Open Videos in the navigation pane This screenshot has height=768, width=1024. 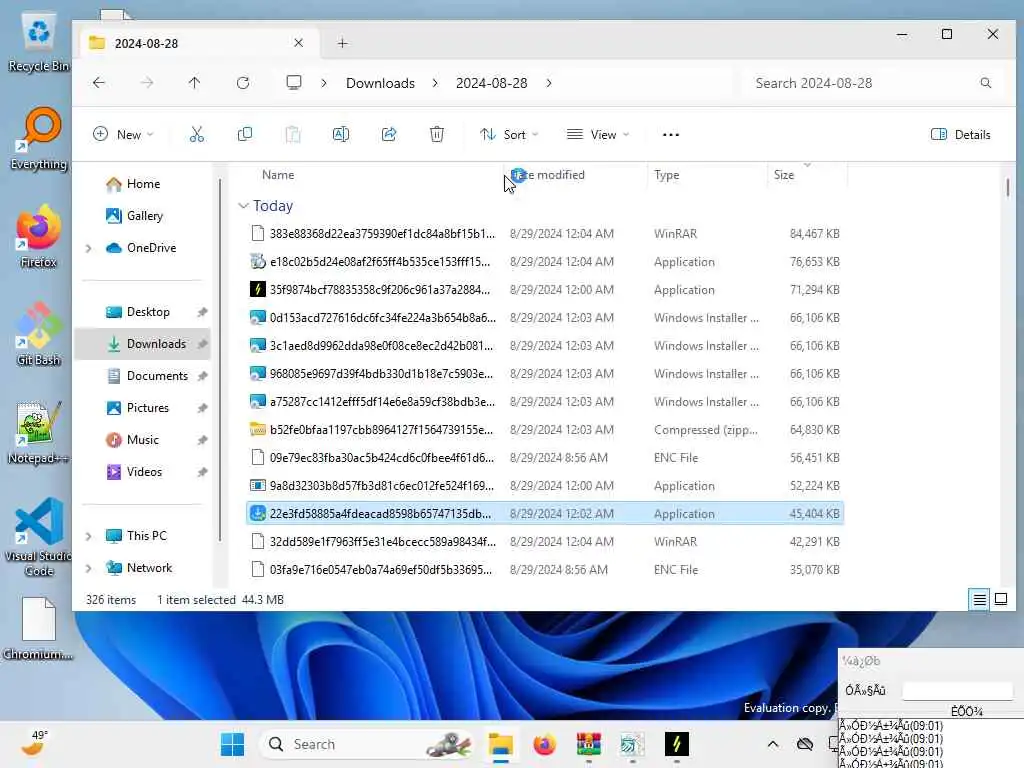pos(144,472)
